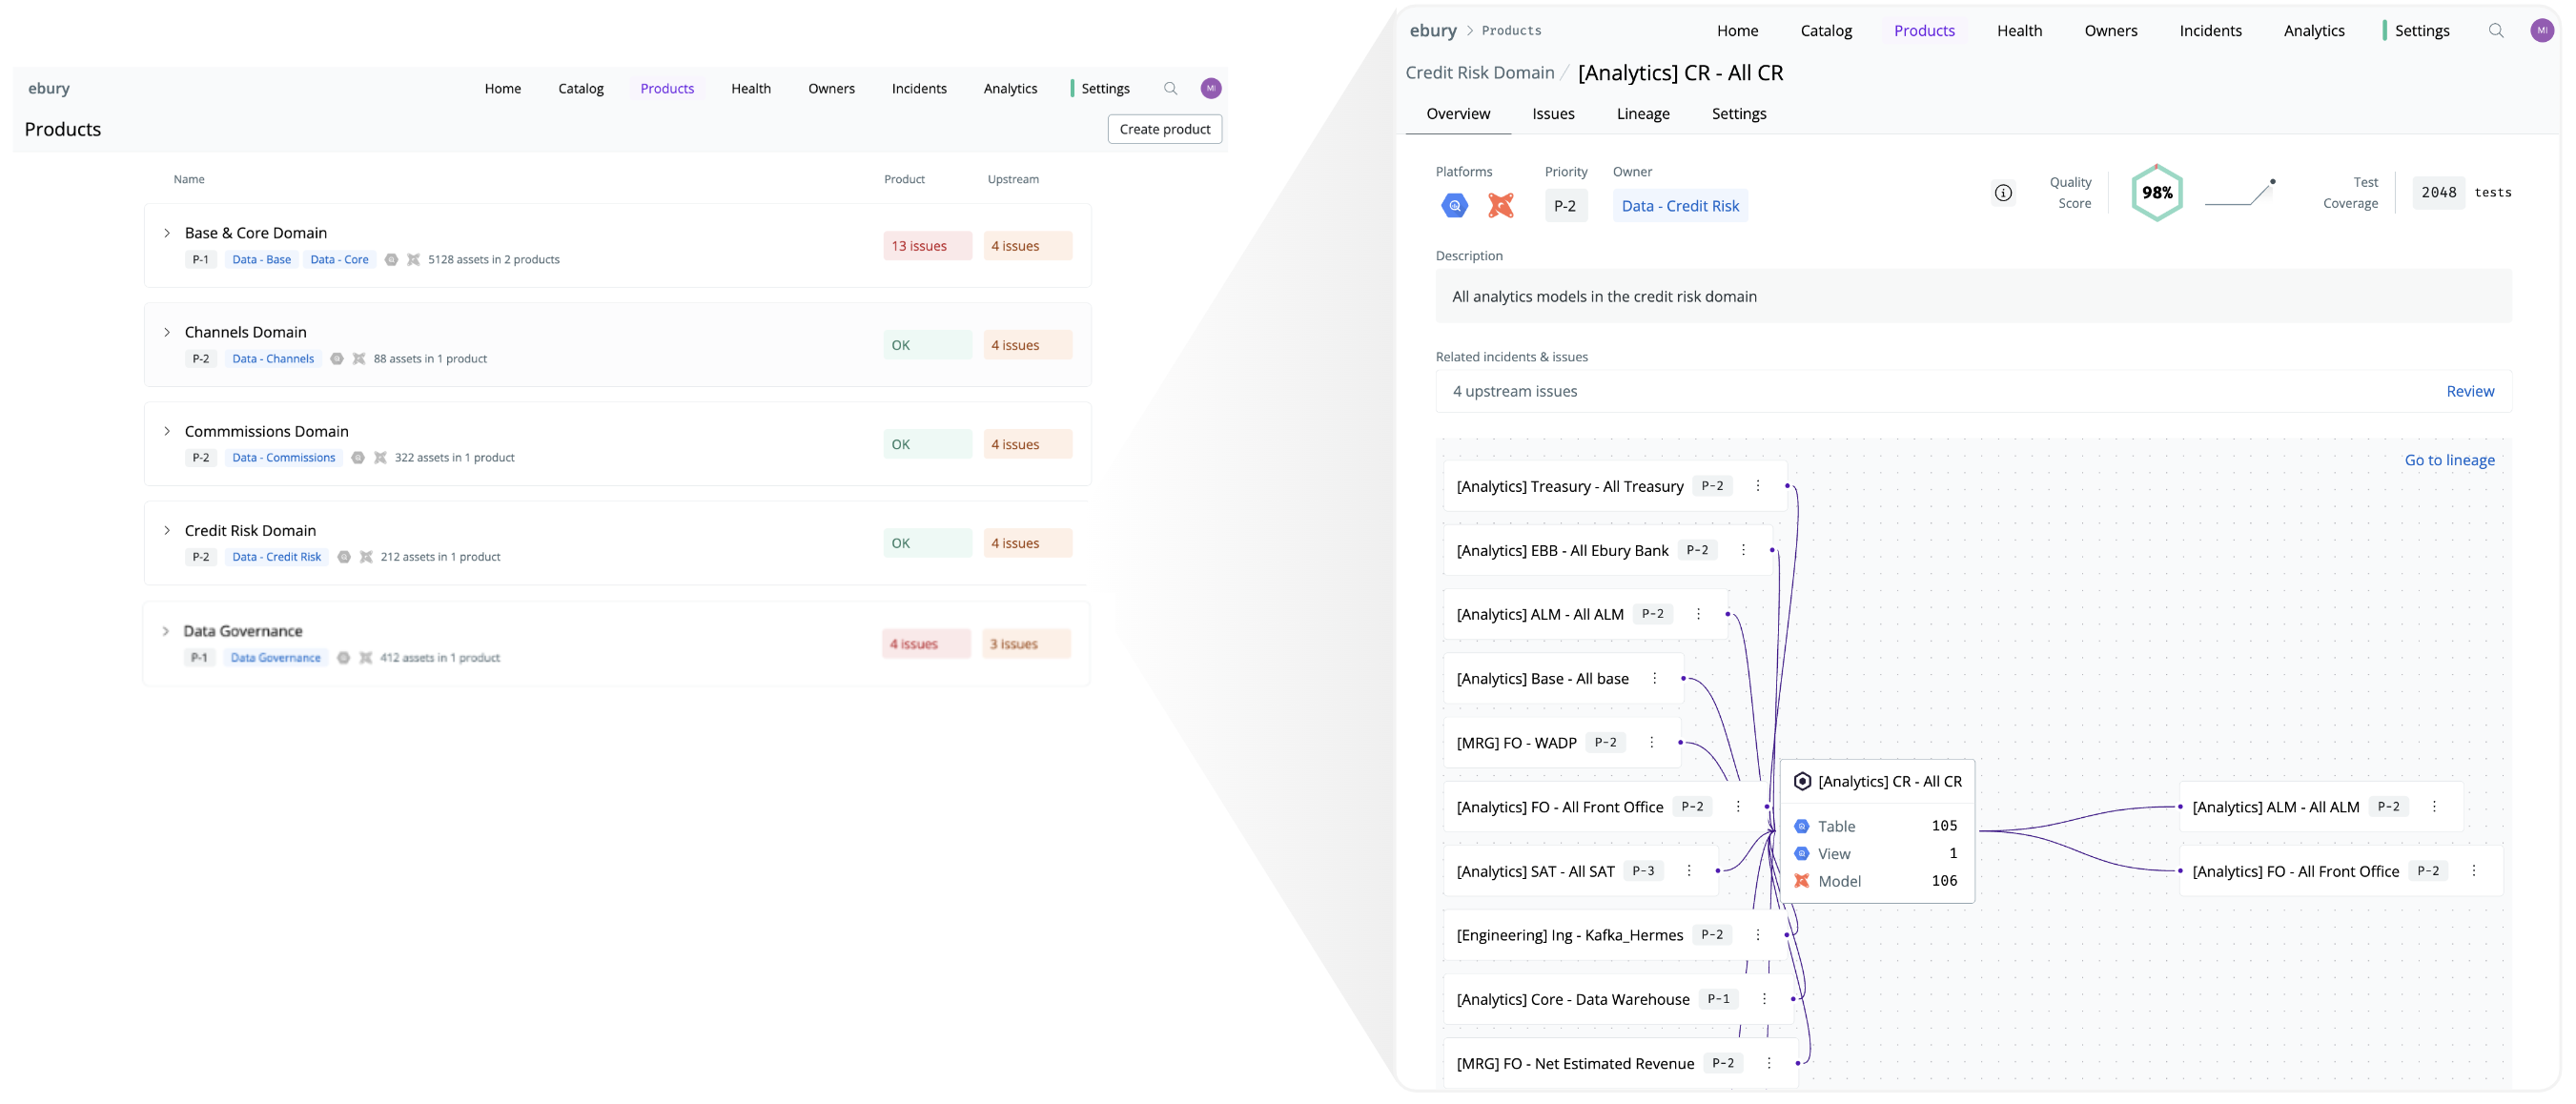The height and width of the screenshot is (1104, 2576).
Task: Expand the Credit Risk Domain row
Action: 167,531
